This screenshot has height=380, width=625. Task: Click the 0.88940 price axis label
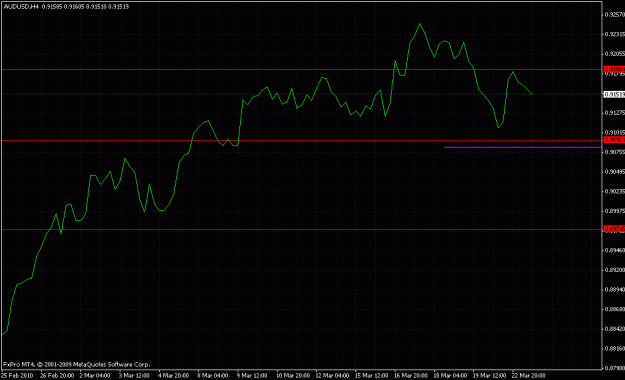click(615, 289)
